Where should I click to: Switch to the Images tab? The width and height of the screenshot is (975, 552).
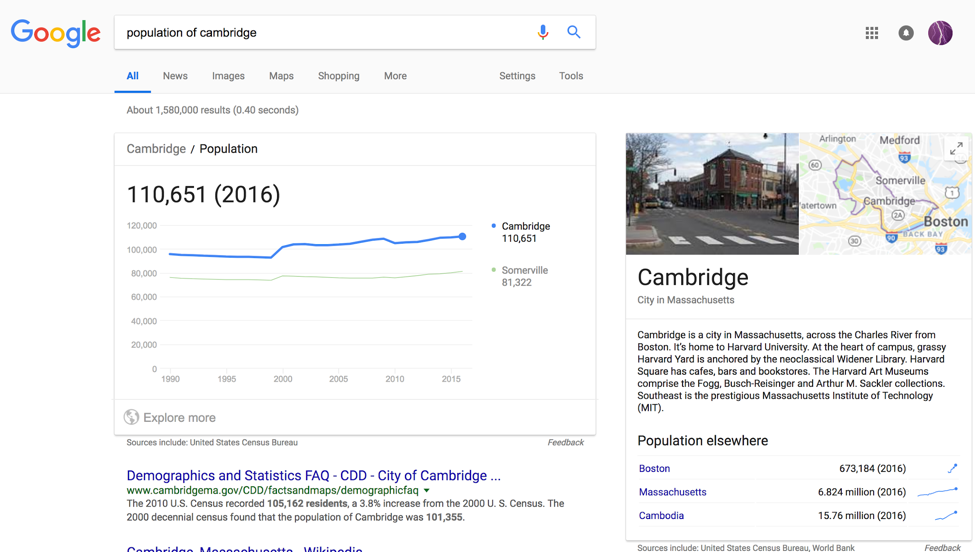[228, 76]
